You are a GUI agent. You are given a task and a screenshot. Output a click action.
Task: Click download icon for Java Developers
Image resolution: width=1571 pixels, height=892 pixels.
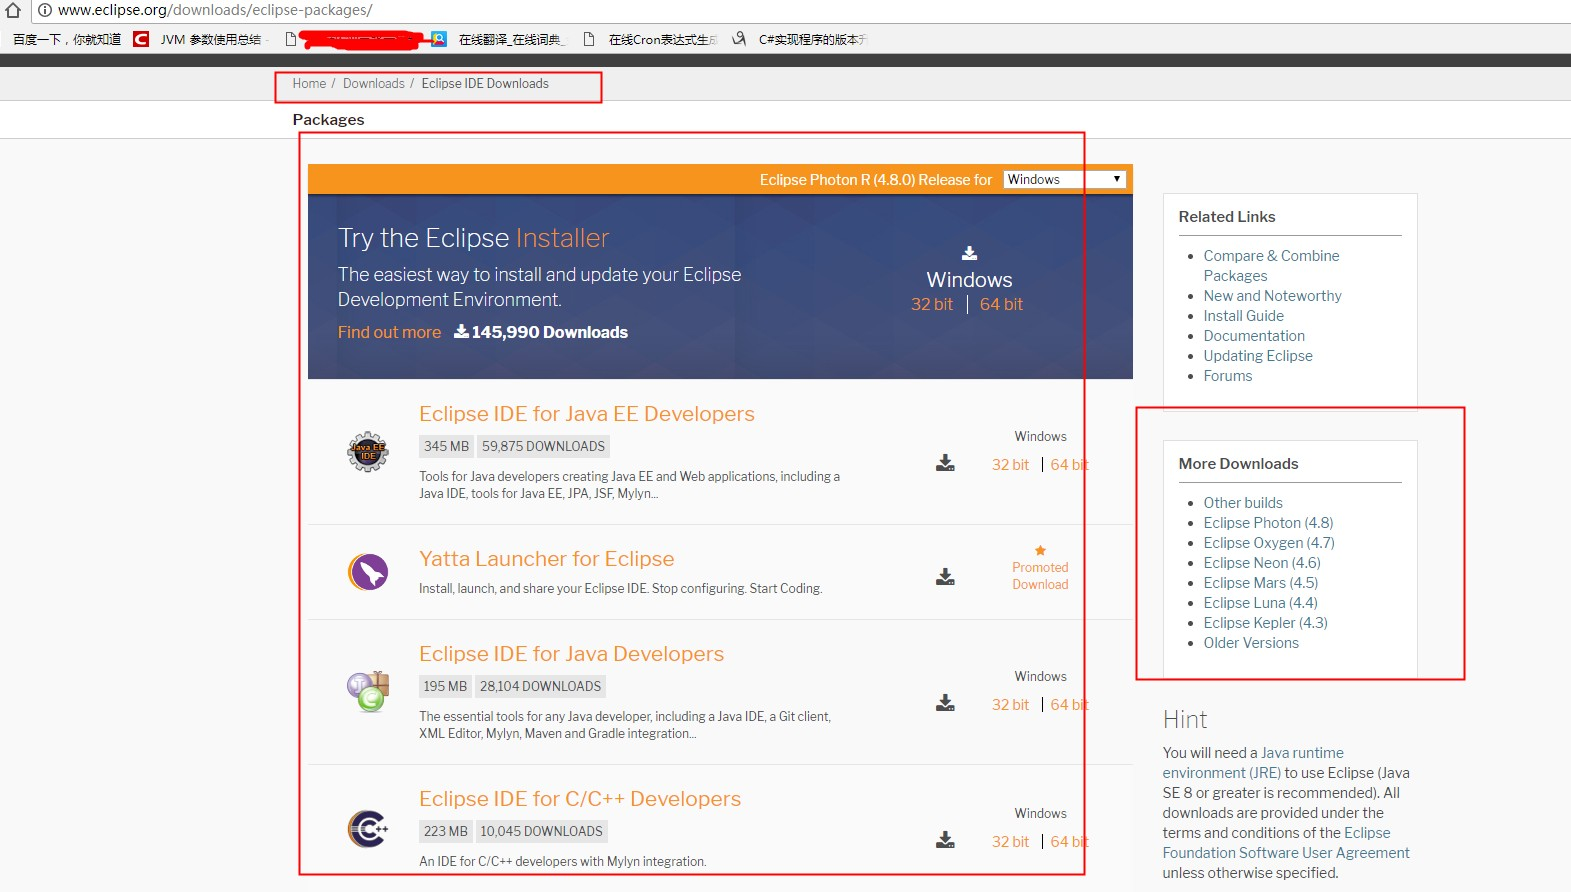[x=945, y=703]
